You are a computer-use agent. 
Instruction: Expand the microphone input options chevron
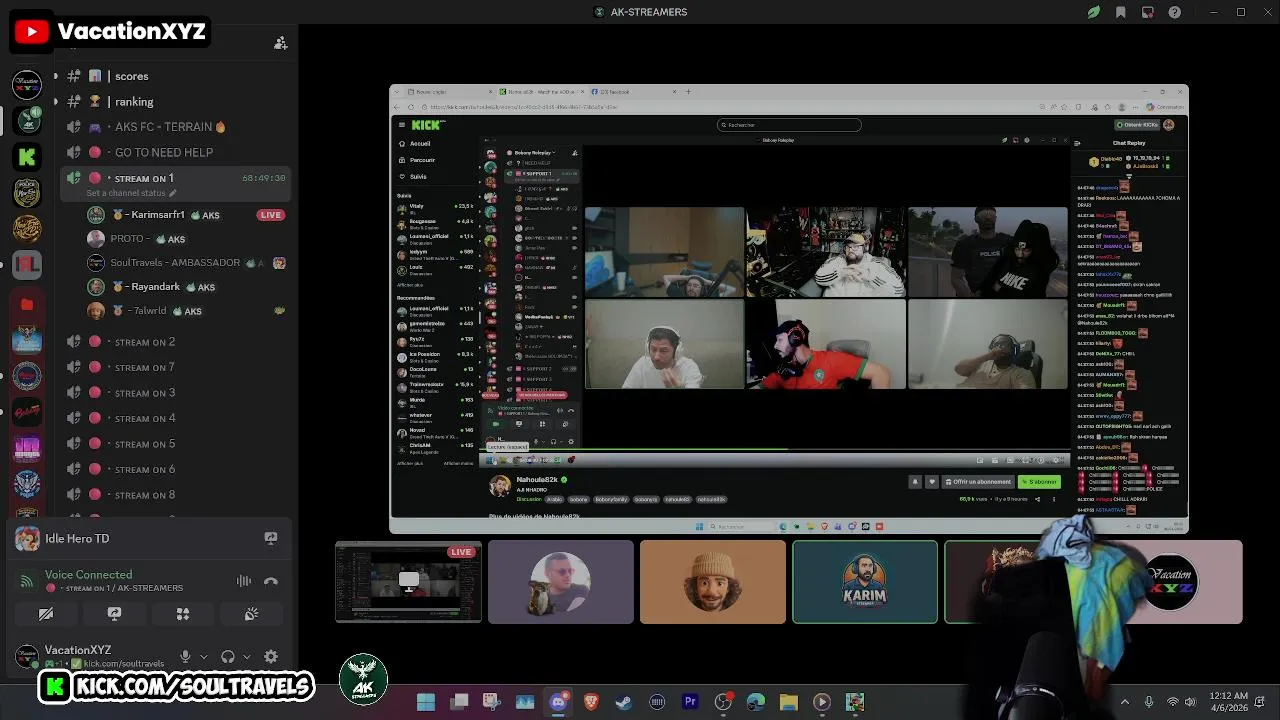204,657
